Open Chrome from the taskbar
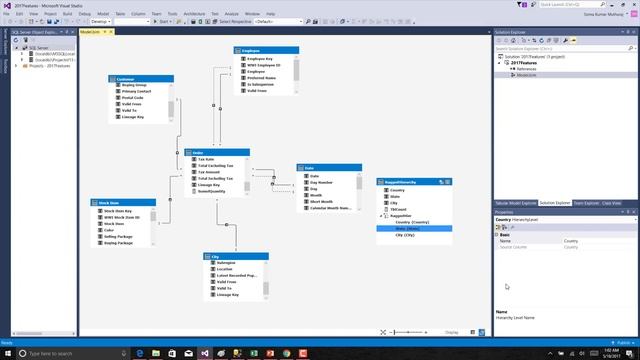 [x=287, y=353]
